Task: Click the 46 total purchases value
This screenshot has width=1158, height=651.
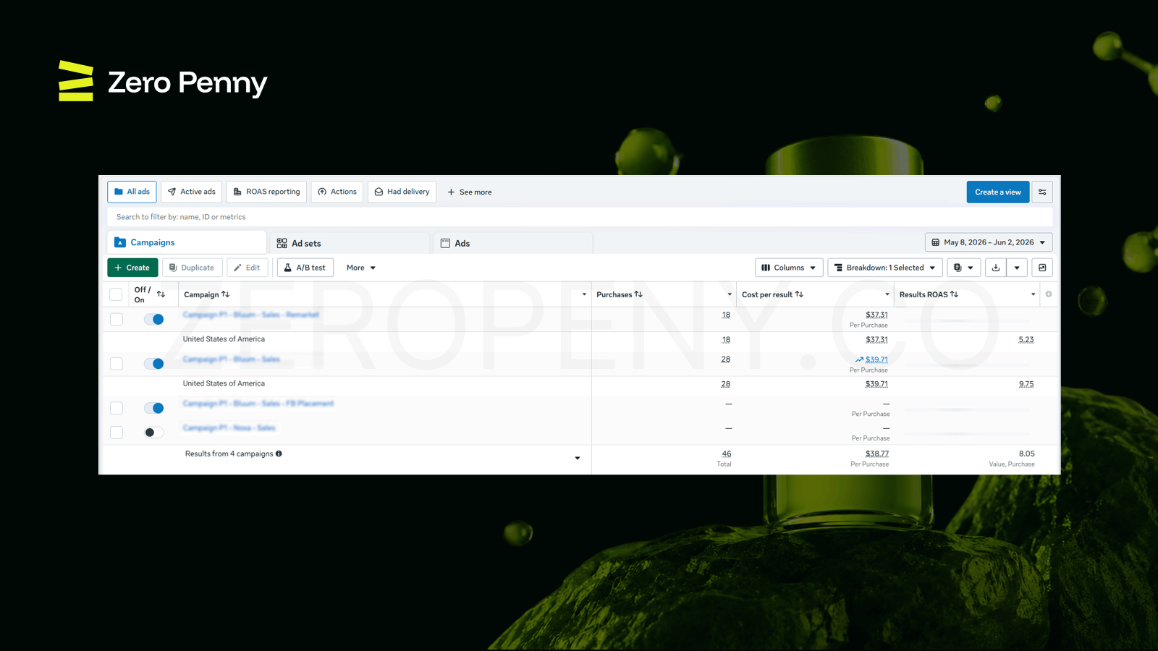Action: (726, 454)
